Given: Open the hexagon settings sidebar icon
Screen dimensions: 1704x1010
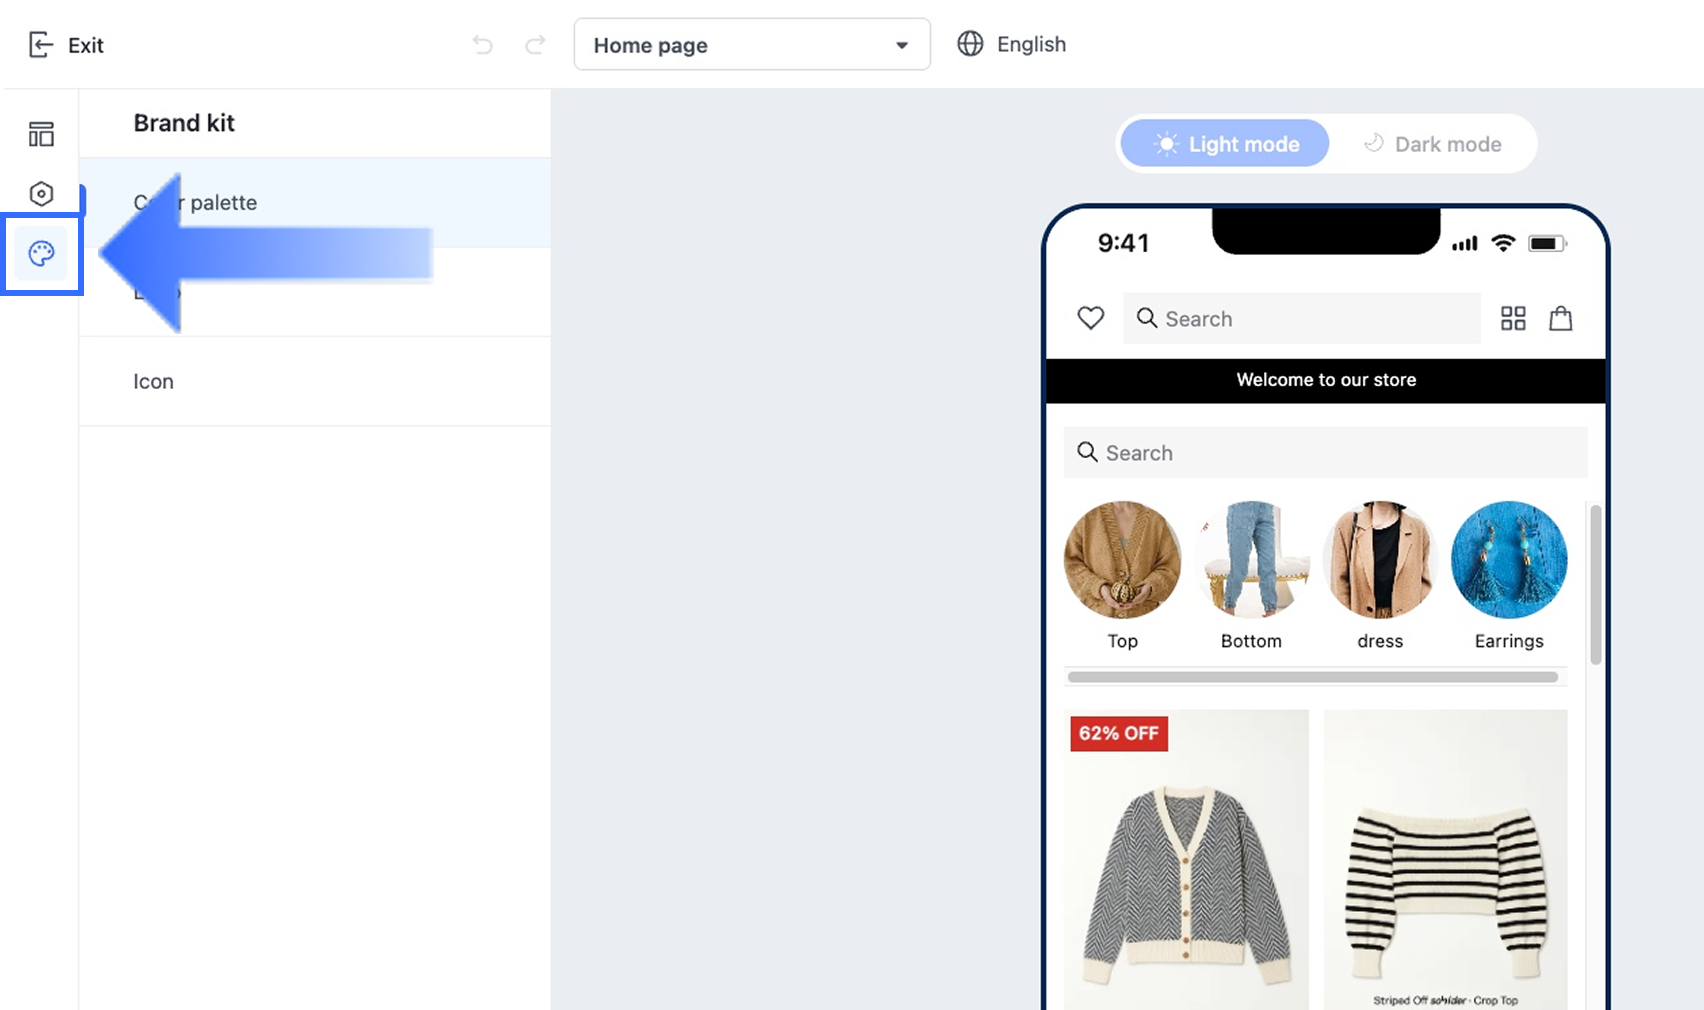Looking at the screenshot, I should (x=41, y=193).
